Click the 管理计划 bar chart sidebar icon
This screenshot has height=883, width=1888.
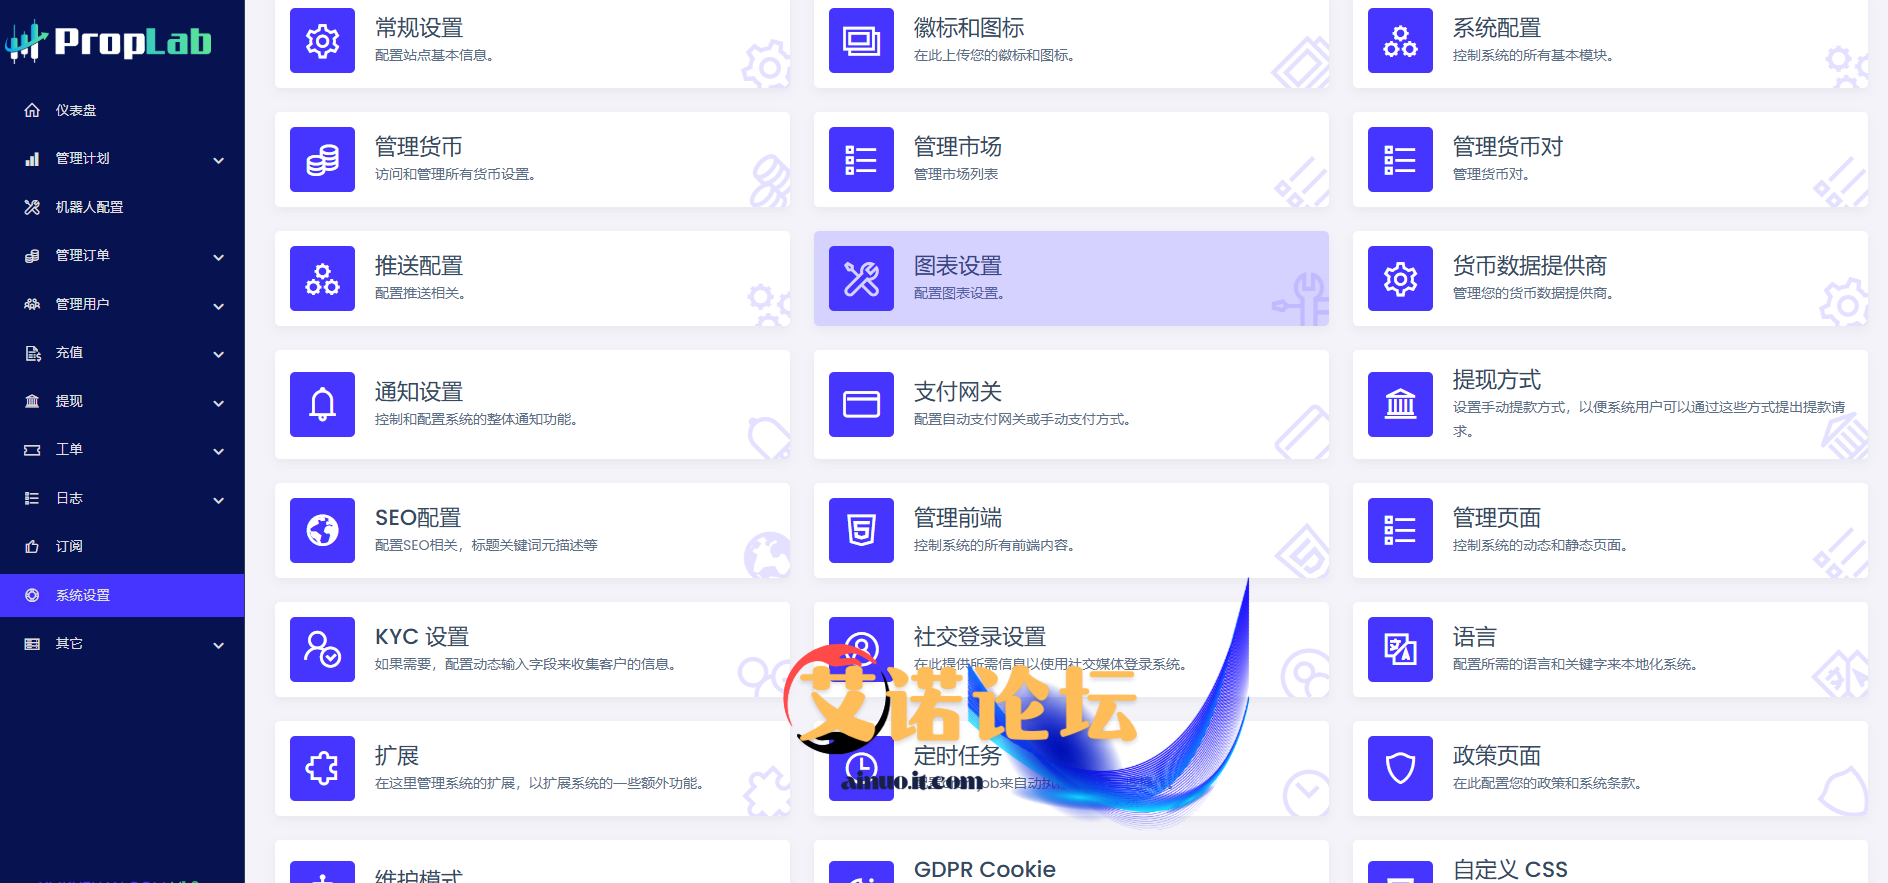(32, 158)
